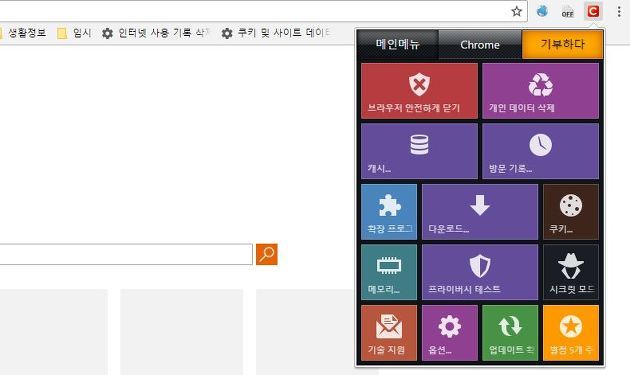Open the 옵션 gear tile

(x=450, y=333)
